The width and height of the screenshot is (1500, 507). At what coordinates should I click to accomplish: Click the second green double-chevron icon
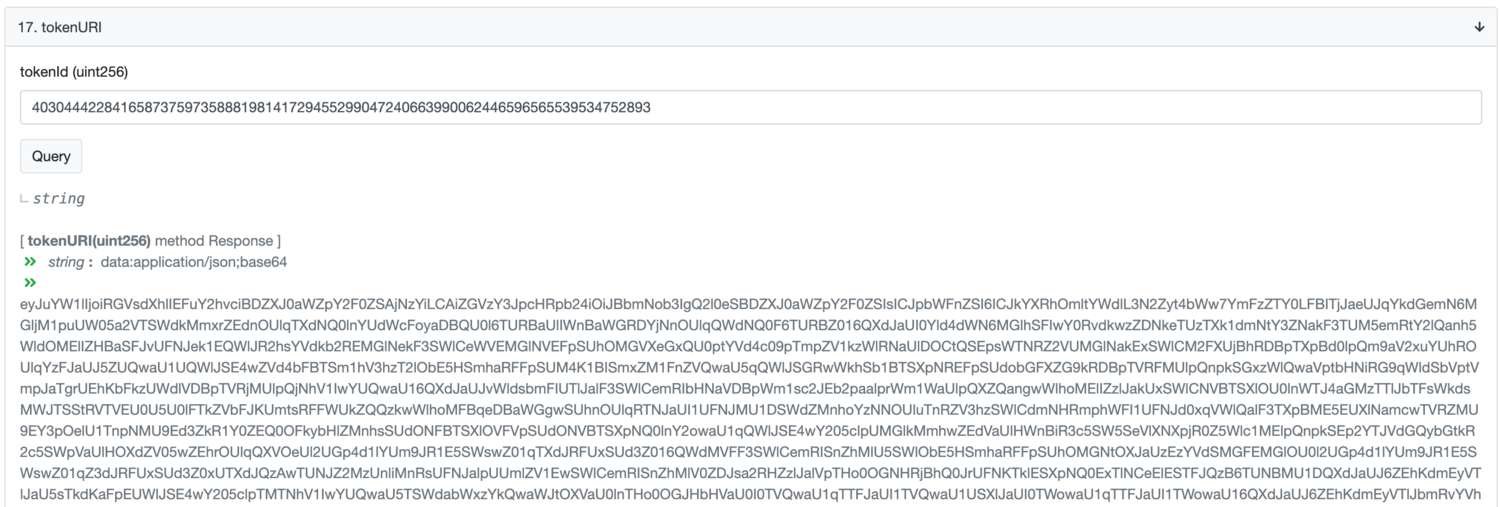pyautogui.click(x=30, y=282)
